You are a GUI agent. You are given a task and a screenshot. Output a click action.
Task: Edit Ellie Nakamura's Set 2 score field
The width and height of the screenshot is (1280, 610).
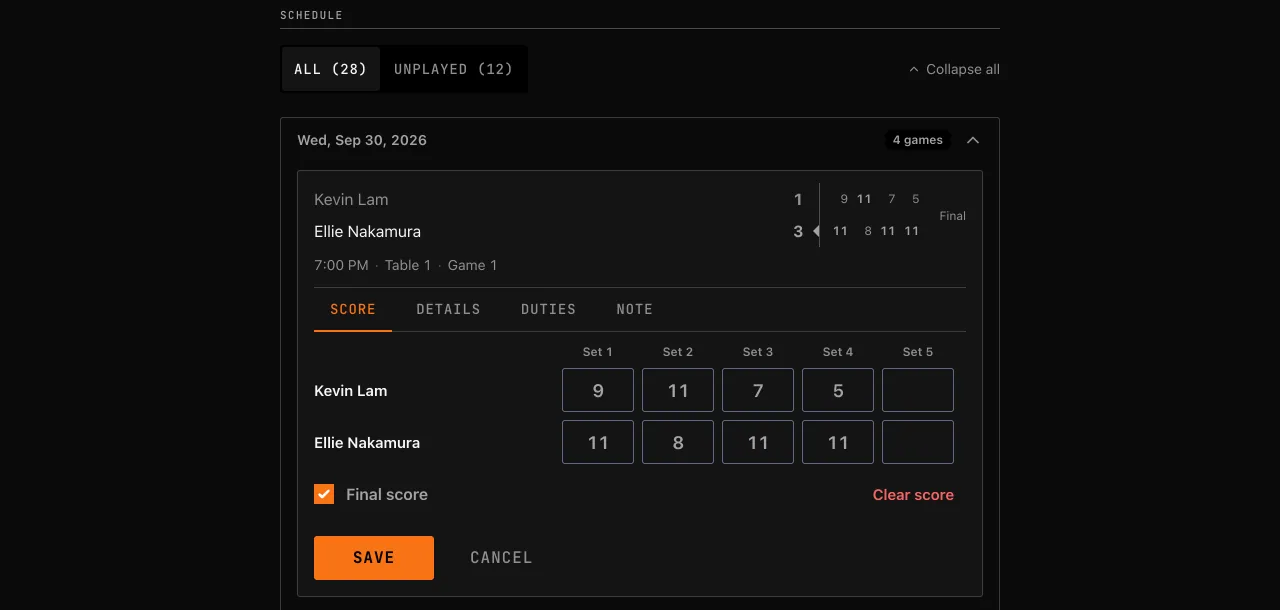click(678, 442)
